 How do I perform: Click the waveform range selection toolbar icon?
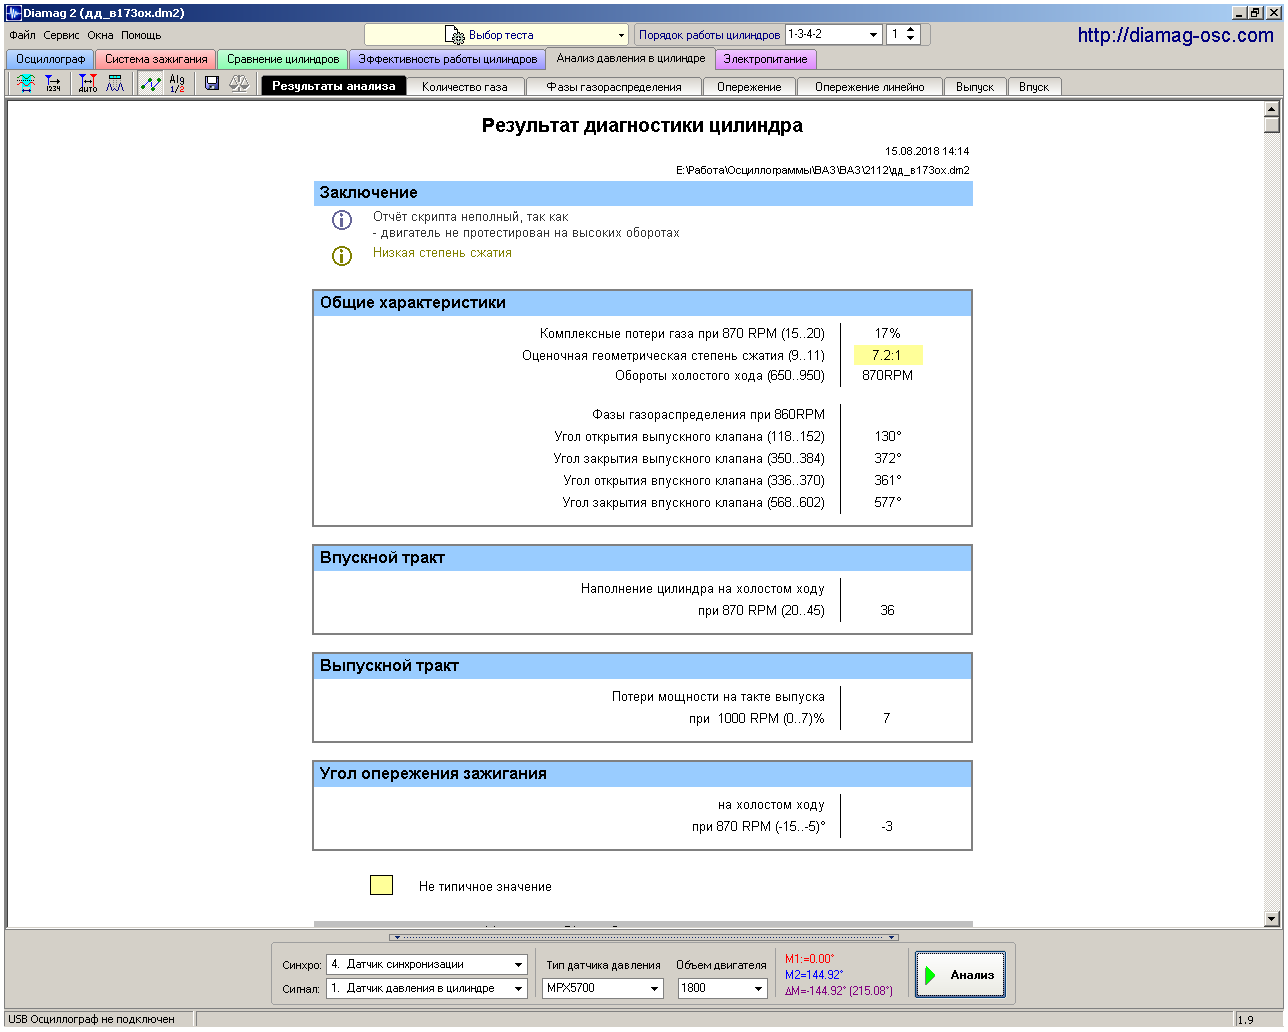click(26, 84)
